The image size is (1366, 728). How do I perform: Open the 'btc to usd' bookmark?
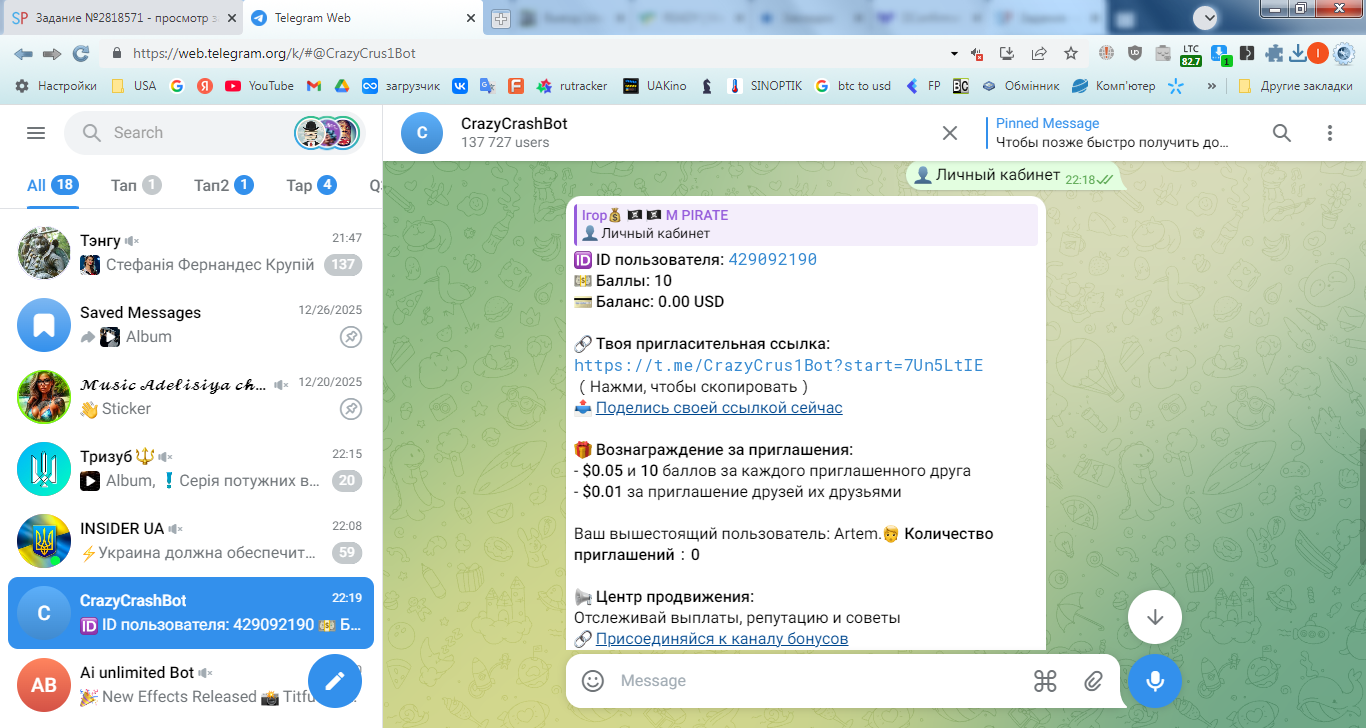[x=852, y=86]
